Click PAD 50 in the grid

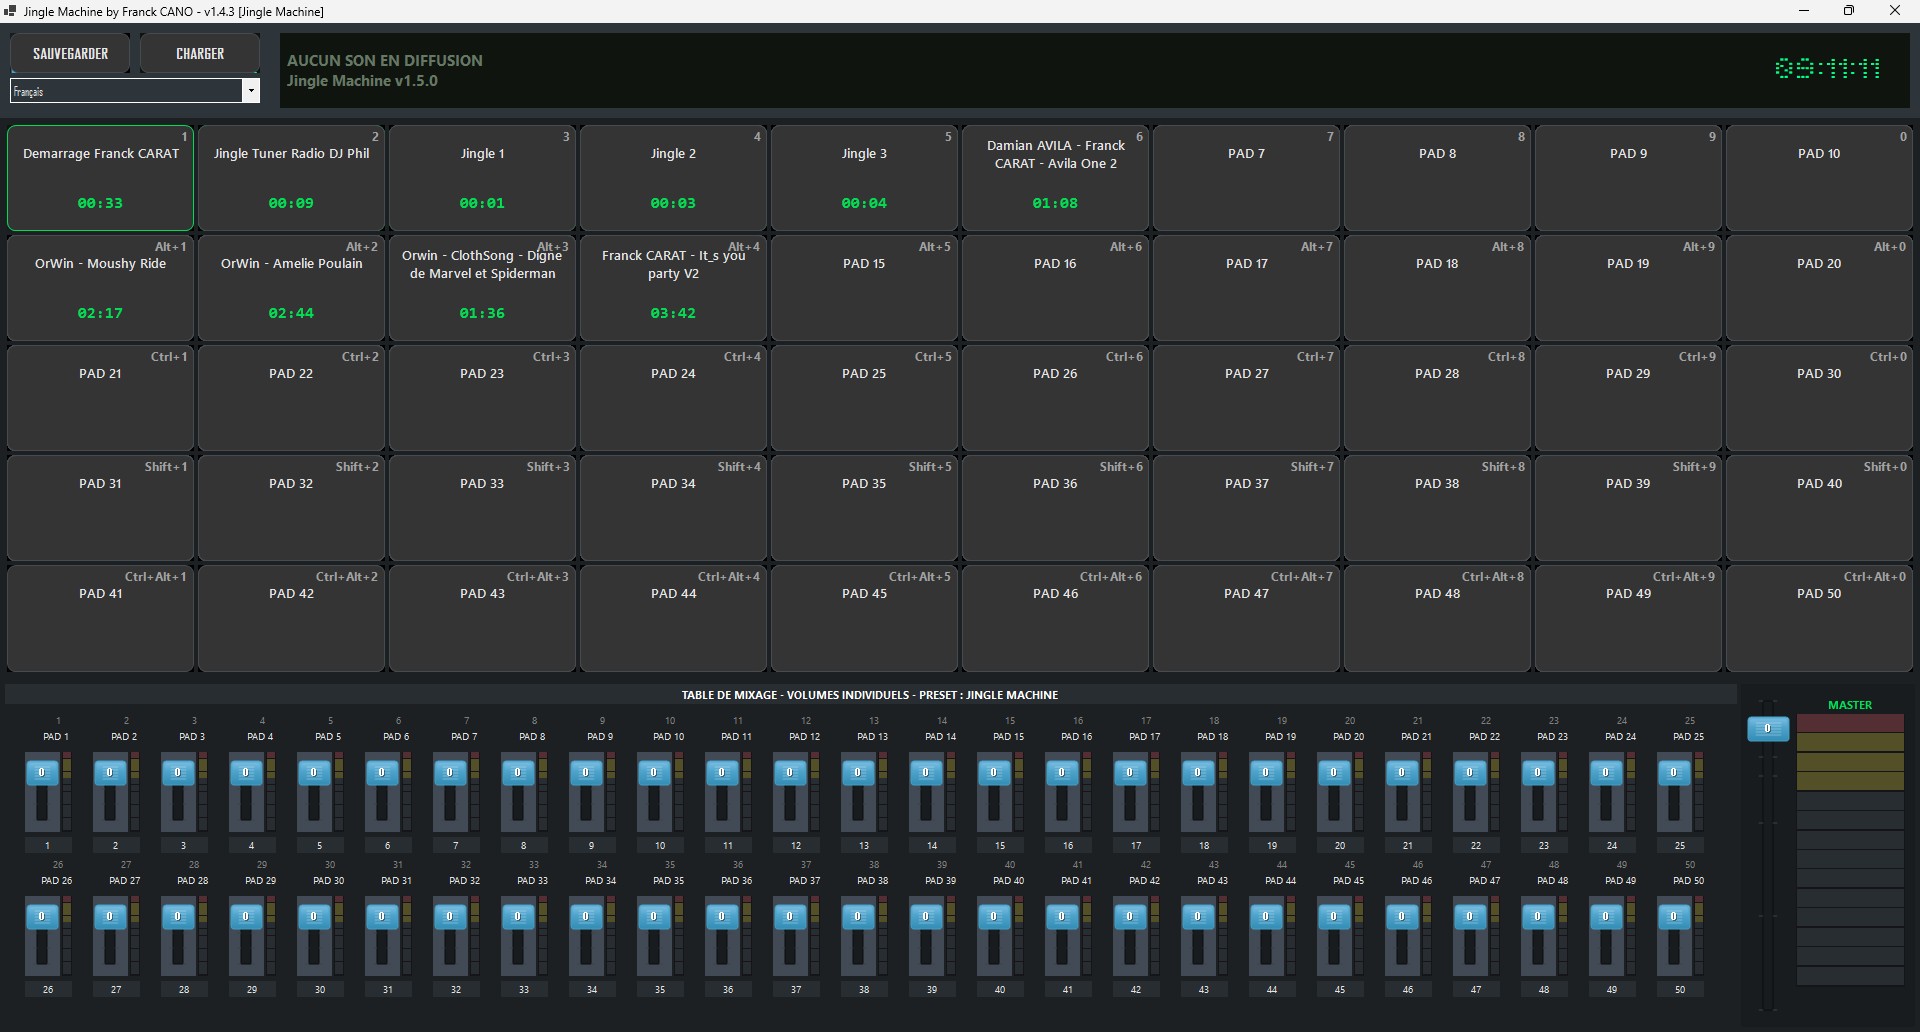click(1819, 618)
